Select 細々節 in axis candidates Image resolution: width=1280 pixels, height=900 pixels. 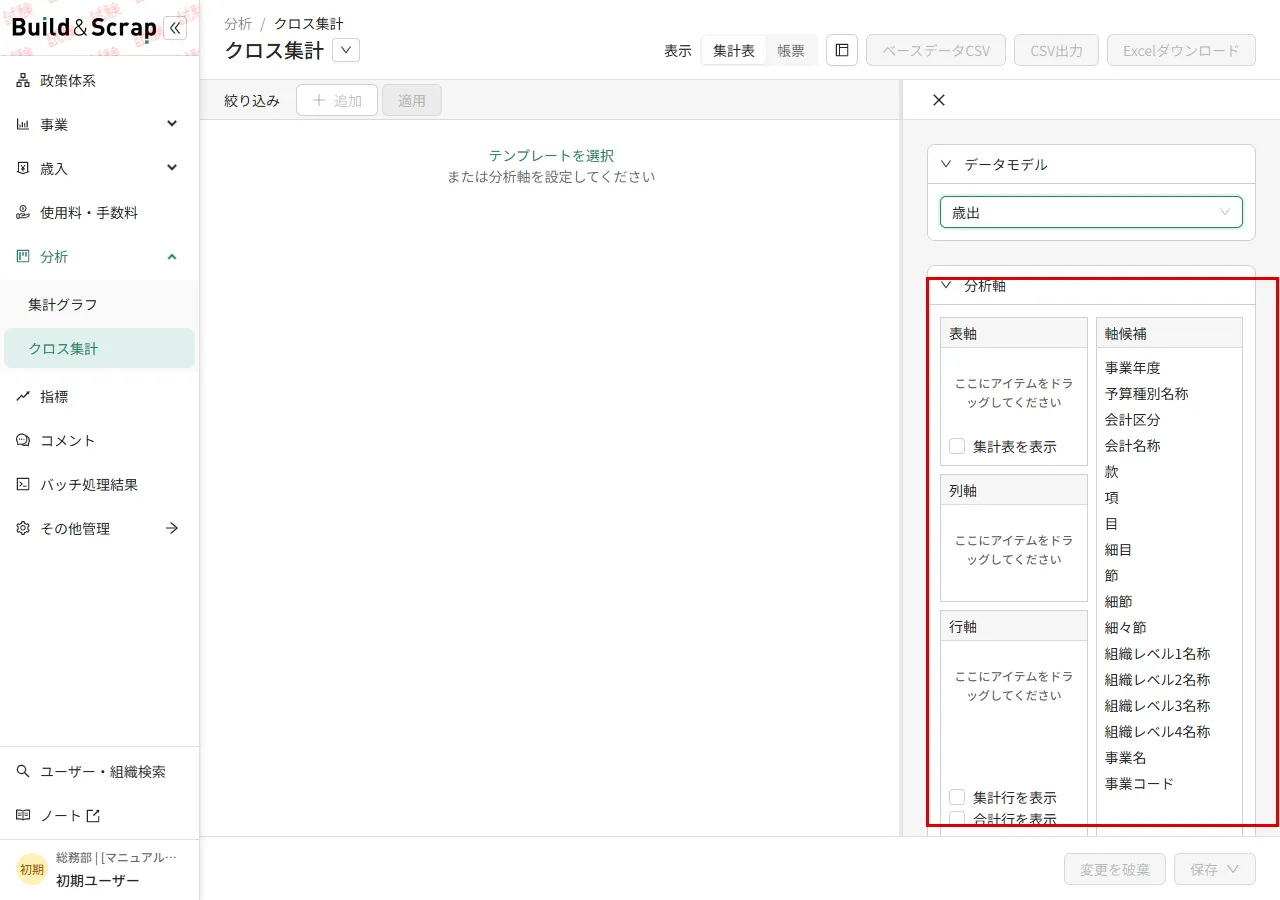pos(1126,628)
